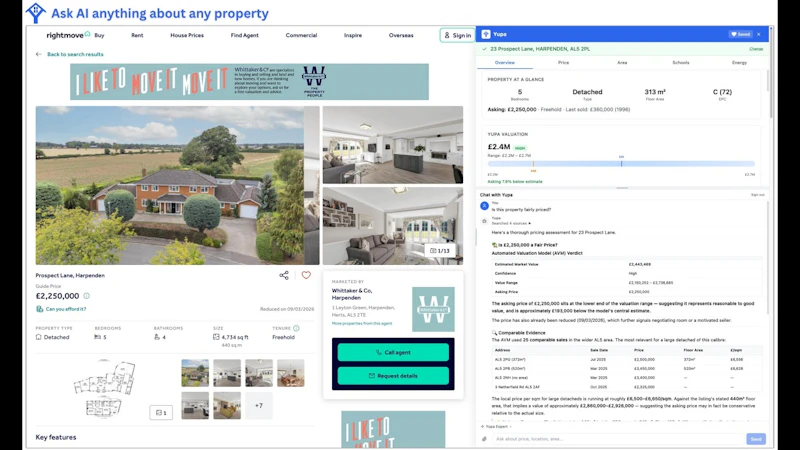Open the House Prices menu

coord(187,35)
